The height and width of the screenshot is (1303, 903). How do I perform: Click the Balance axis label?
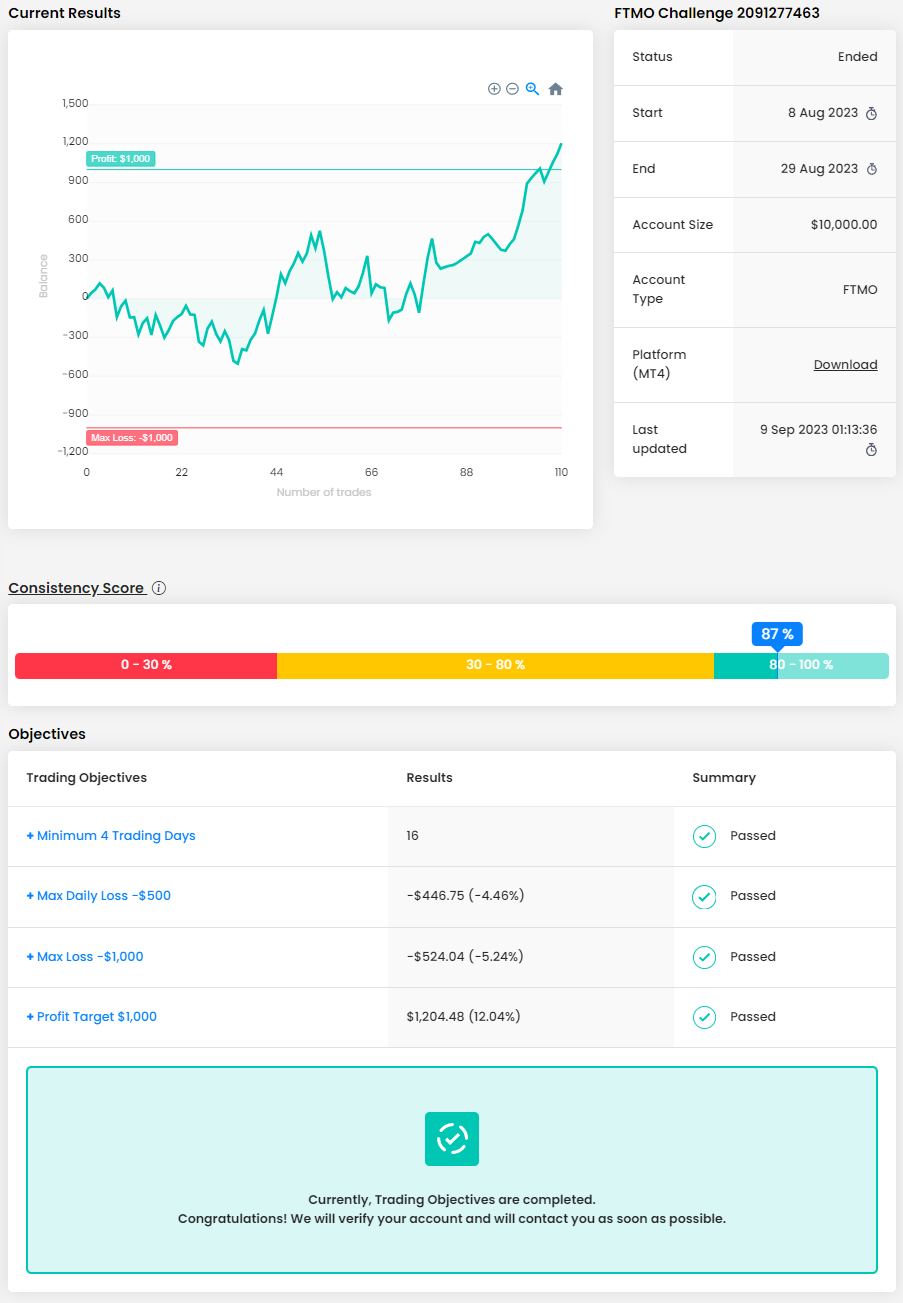(44, 275)
